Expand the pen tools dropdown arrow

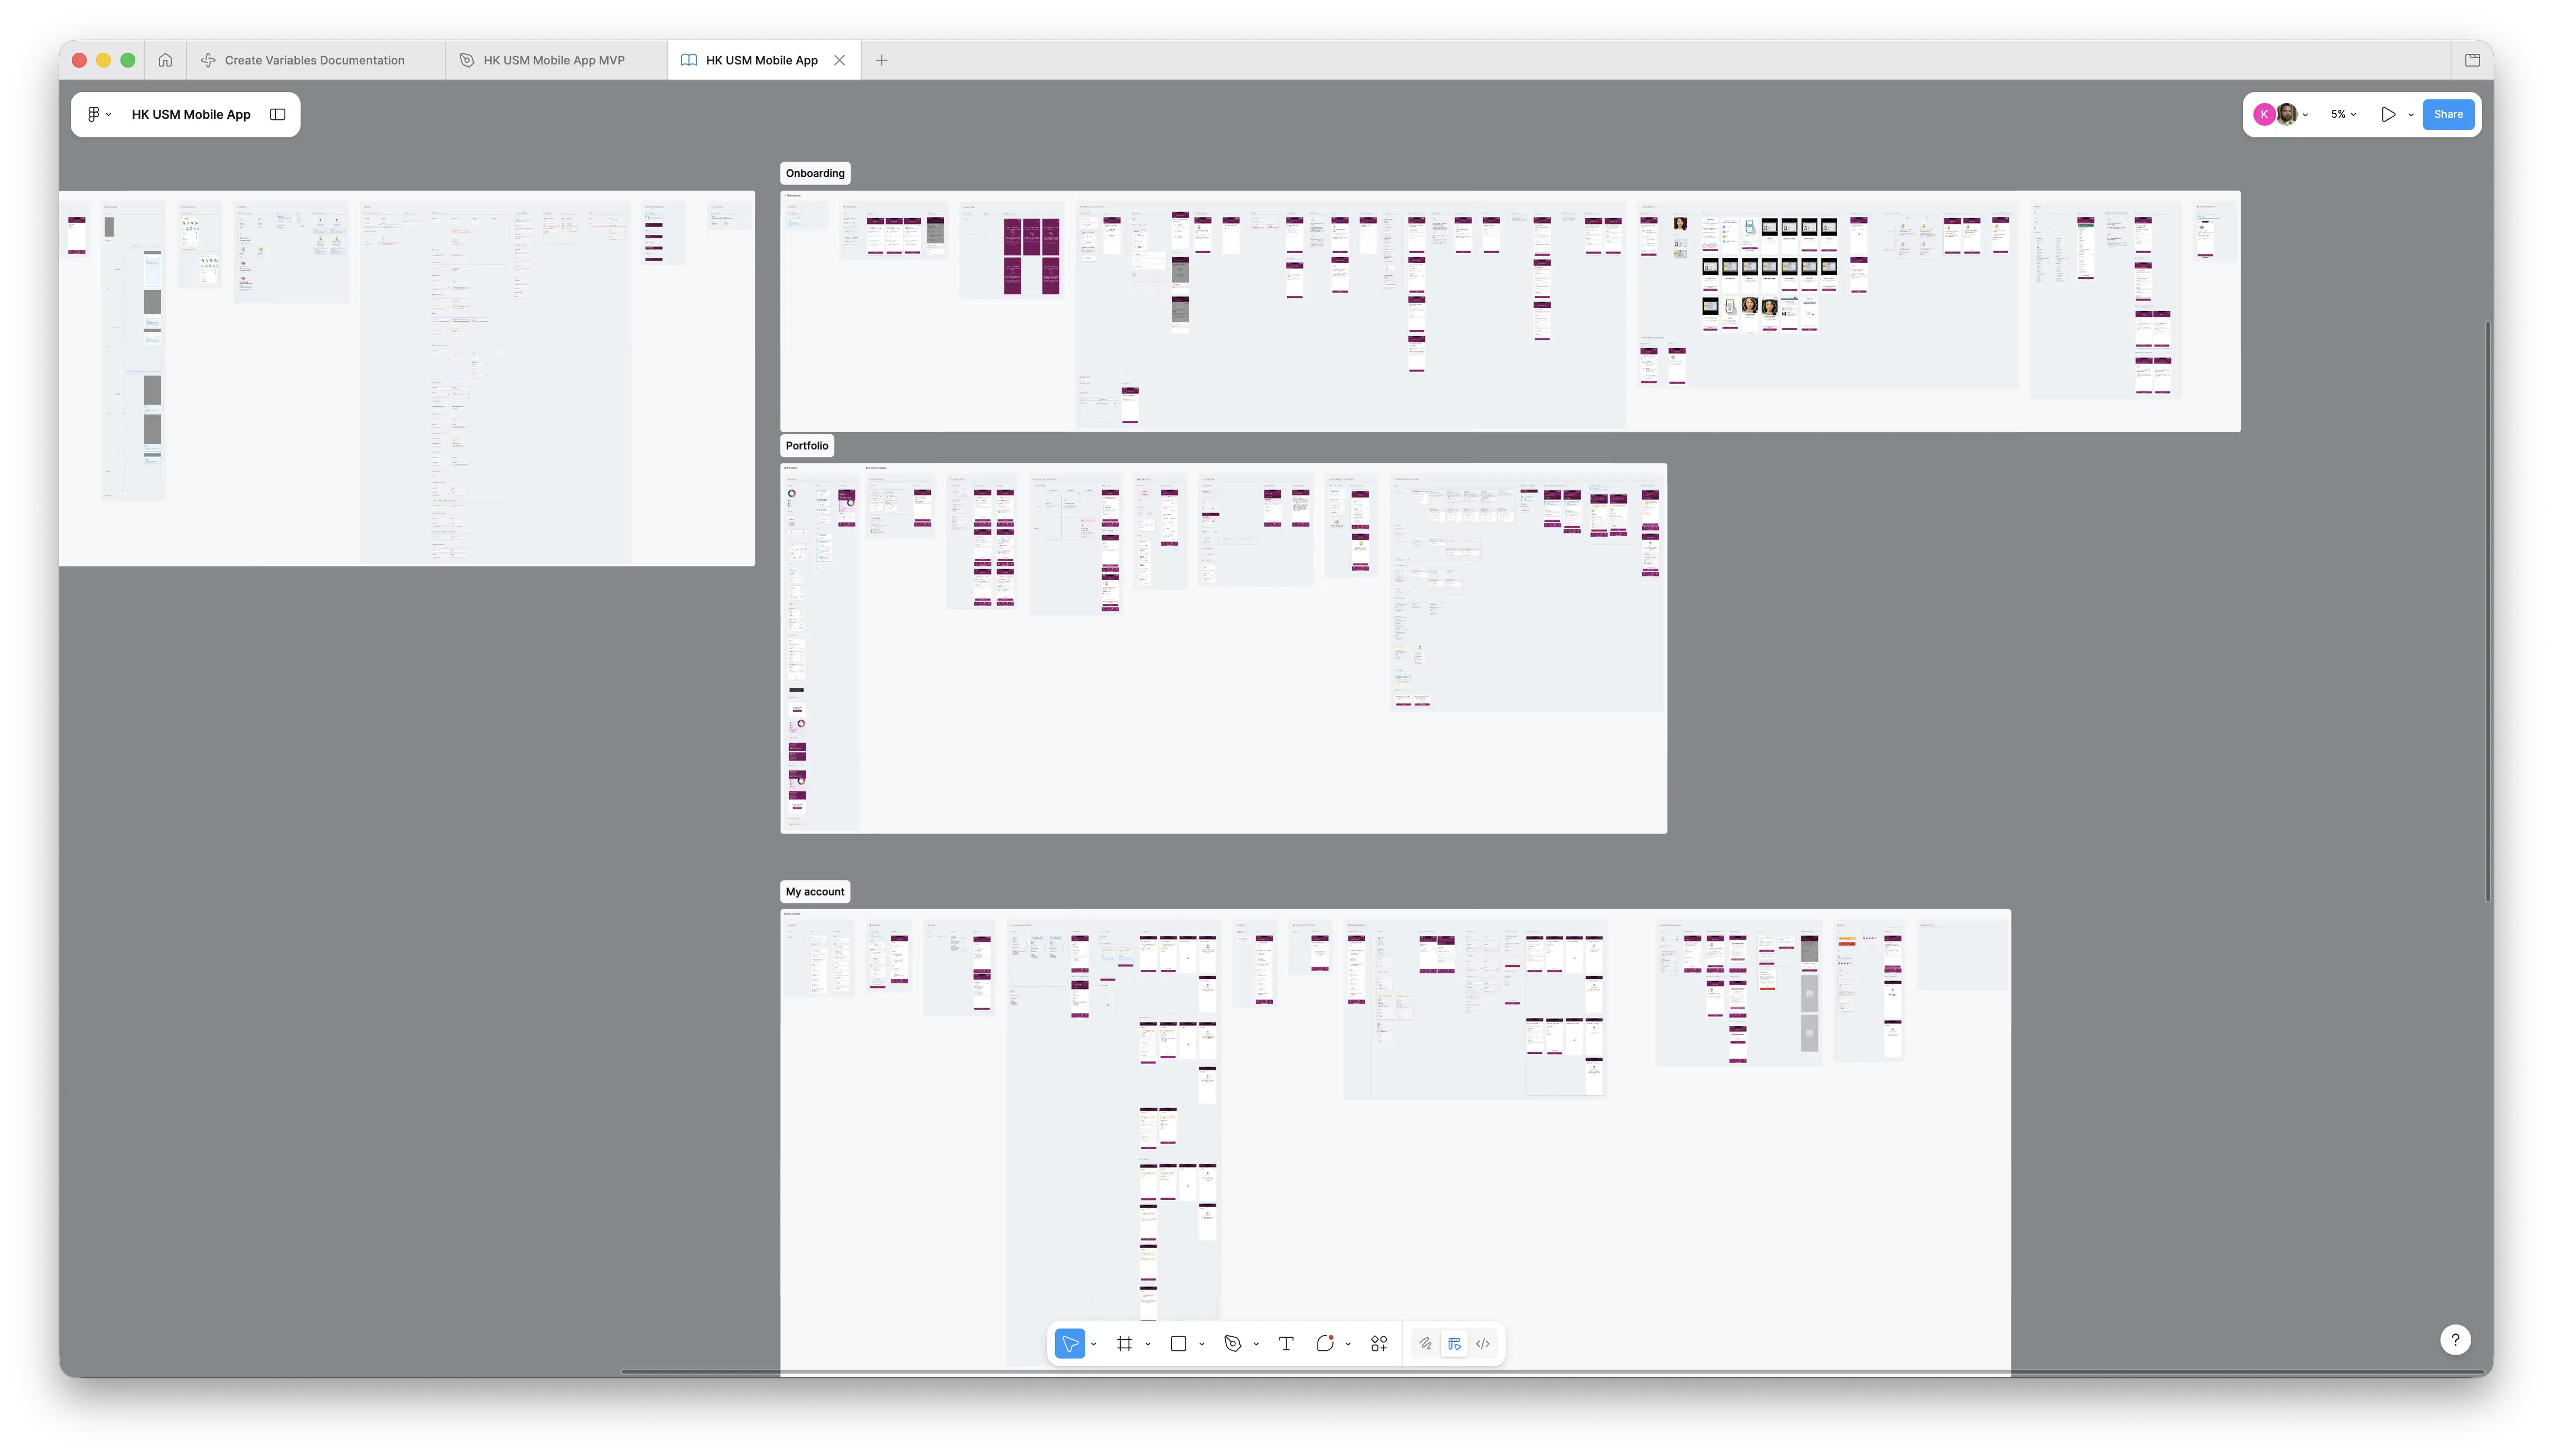1256,1344
